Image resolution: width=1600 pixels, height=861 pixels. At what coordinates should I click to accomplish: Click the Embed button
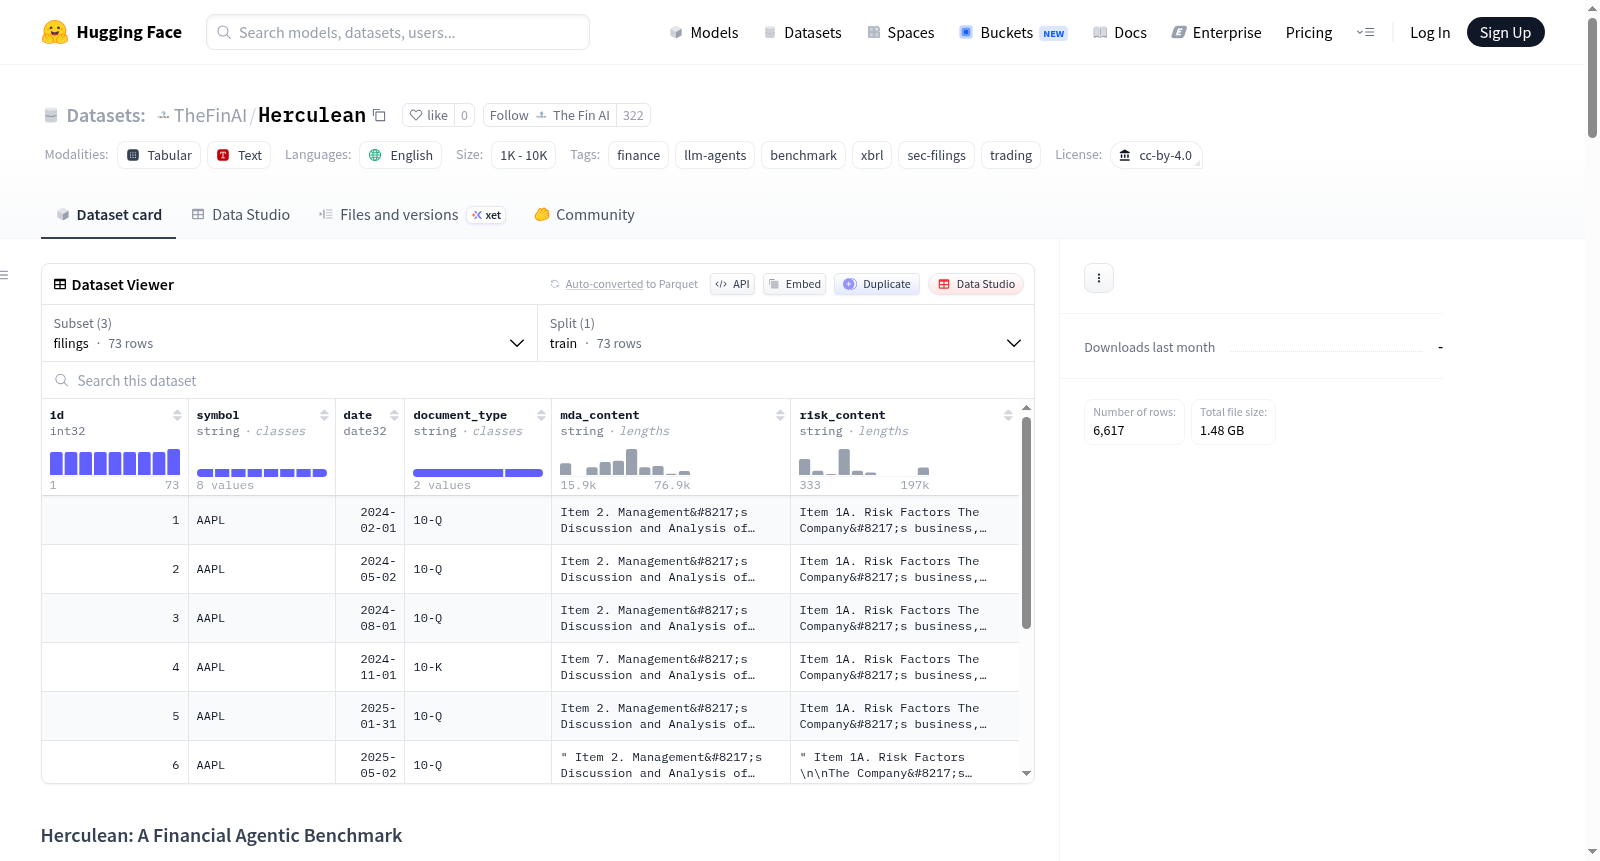point(794,284)
